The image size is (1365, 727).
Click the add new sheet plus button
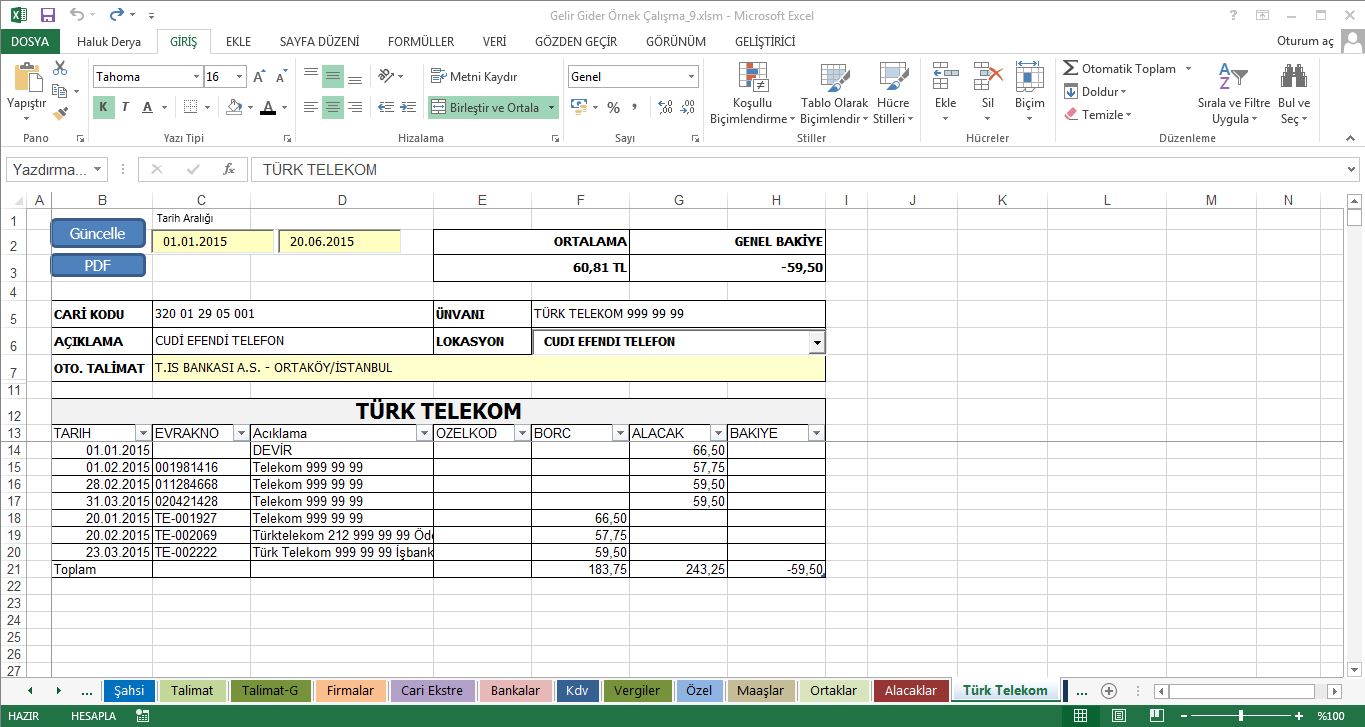coord(1109,690)
